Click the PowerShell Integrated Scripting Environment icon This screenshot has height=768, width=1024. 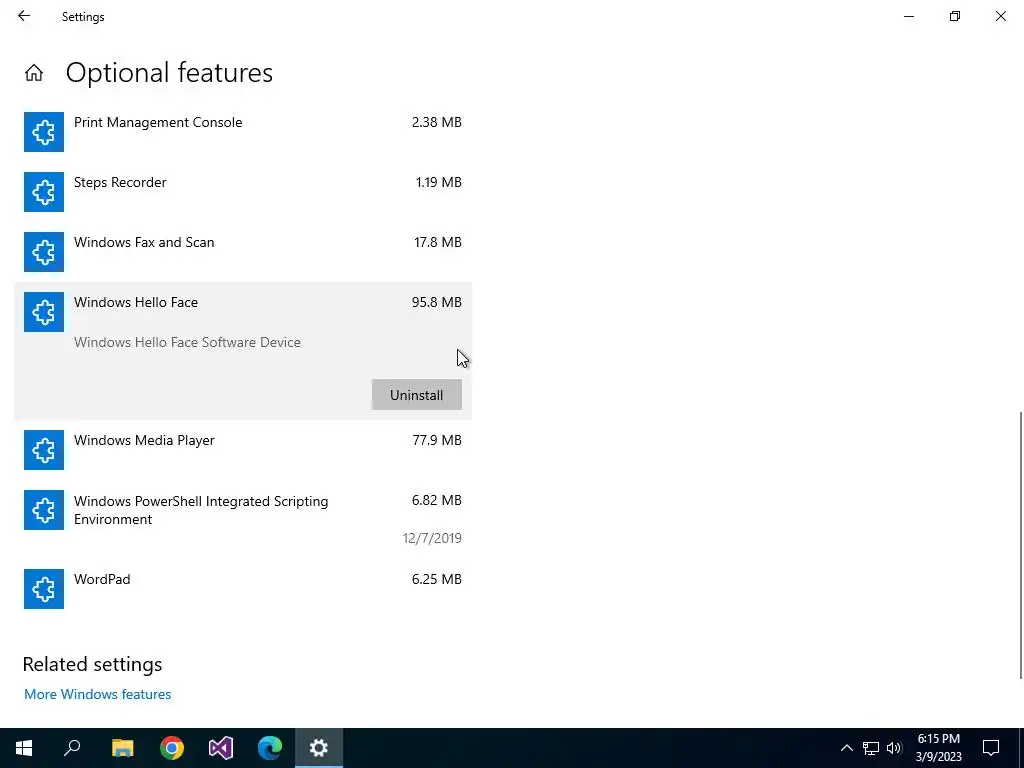click(44, 510)
